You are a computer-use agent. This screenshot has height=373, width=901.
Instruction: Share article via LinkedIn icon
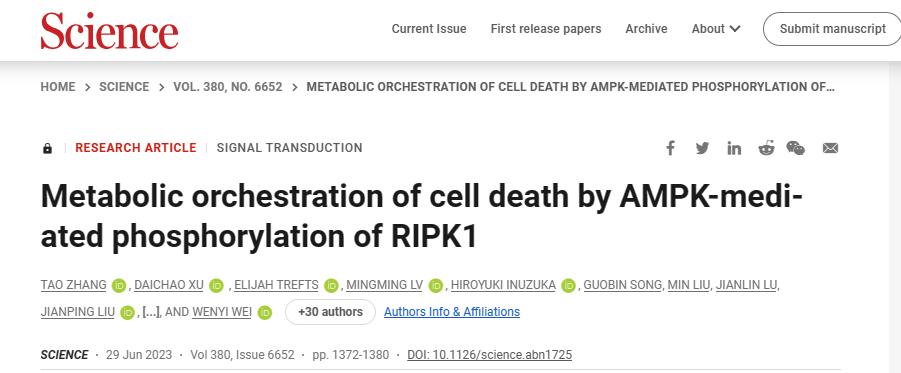point(734,148)
